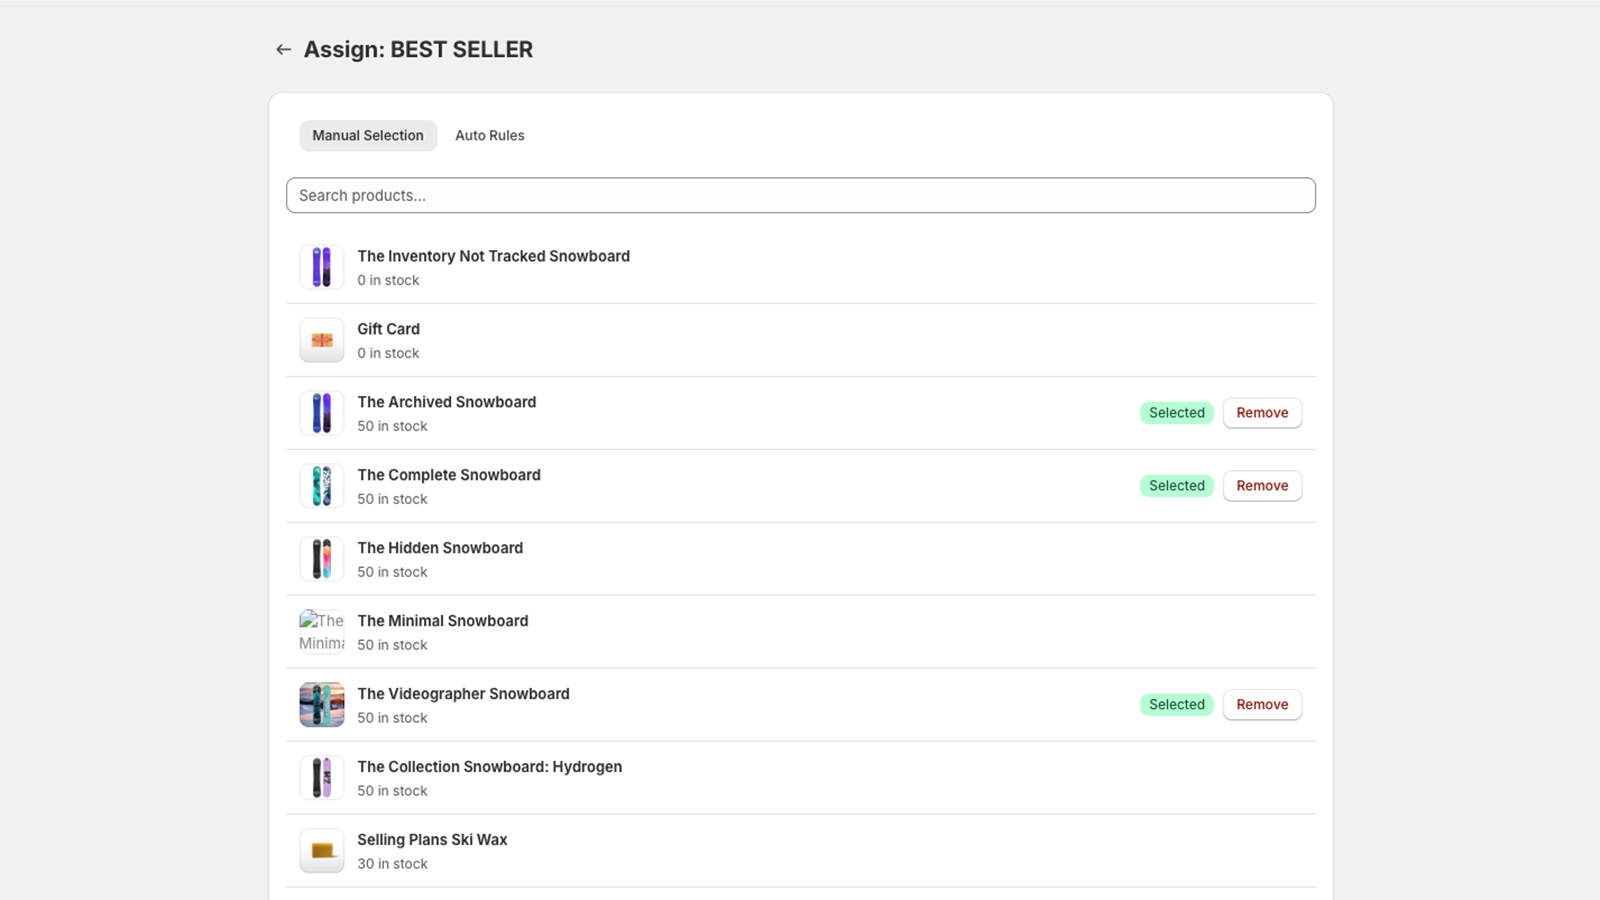Select The Minimal Snowboard product name

443,621
